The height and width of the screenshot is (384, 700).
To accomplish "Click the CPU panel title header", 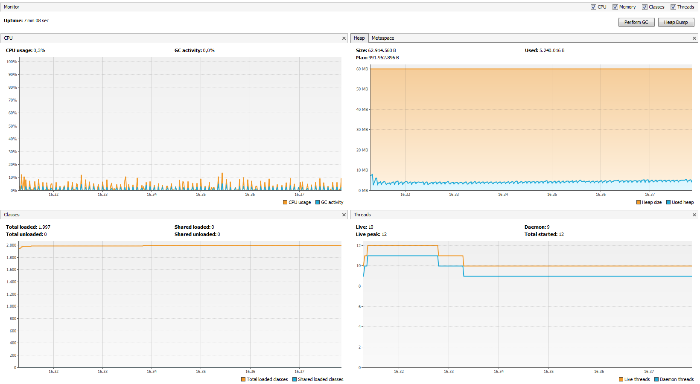I will point(8,38).
